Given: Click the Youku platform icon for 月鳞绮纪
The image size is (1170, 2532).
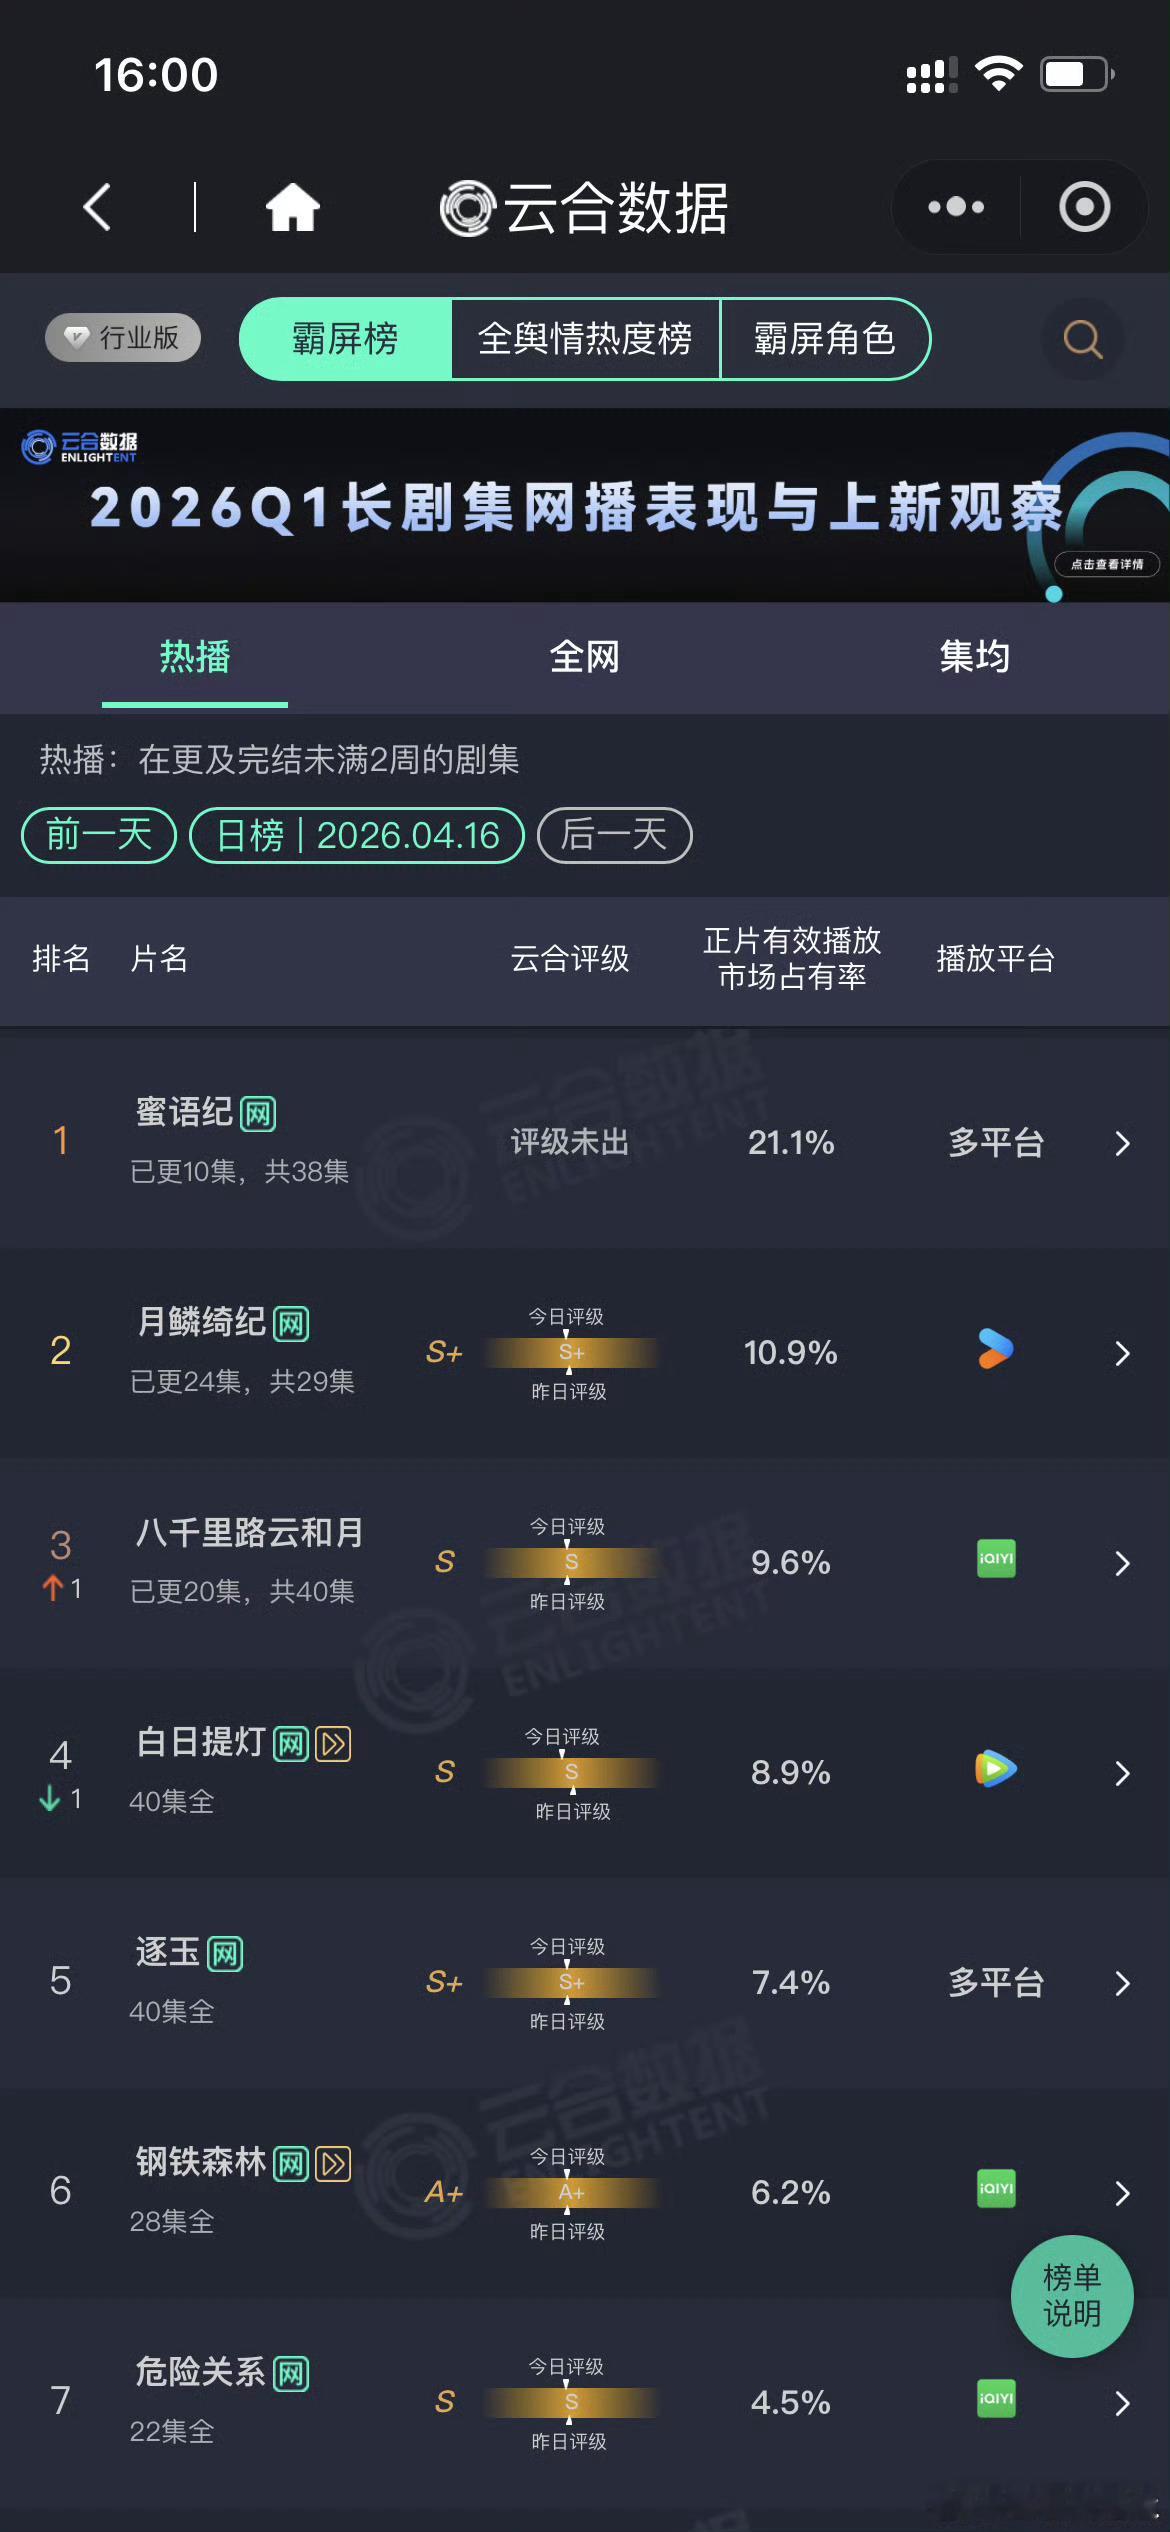Looking at the screenshot, I should pyautogui.click(x=993, y=1350).
